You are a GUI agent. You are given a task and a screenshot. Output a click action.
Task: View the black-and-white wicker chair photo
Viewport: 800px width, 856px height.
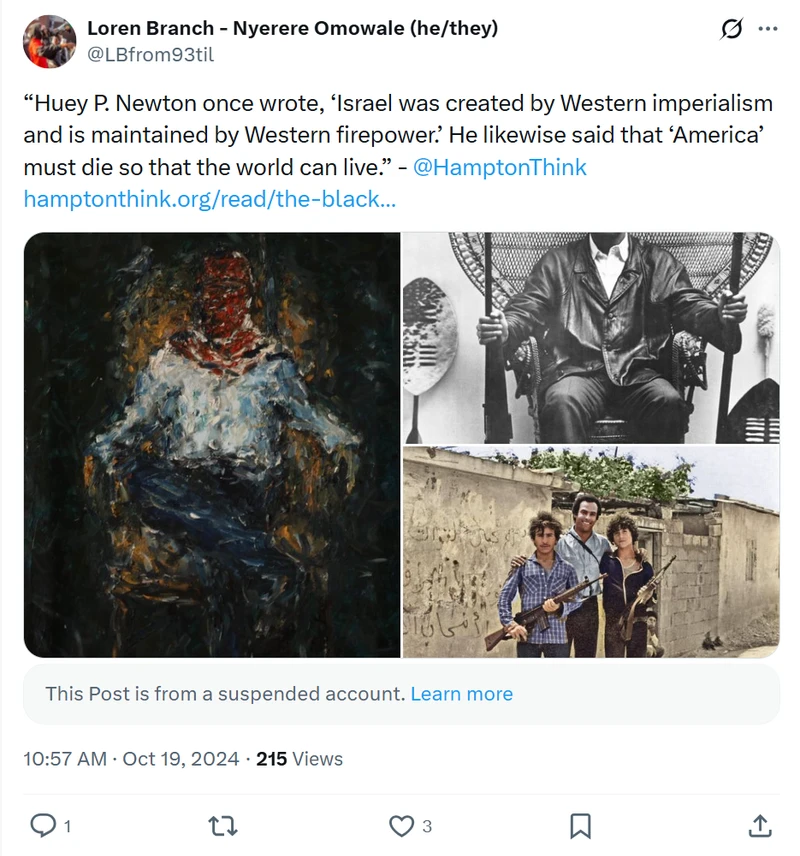tap(591, 337)
